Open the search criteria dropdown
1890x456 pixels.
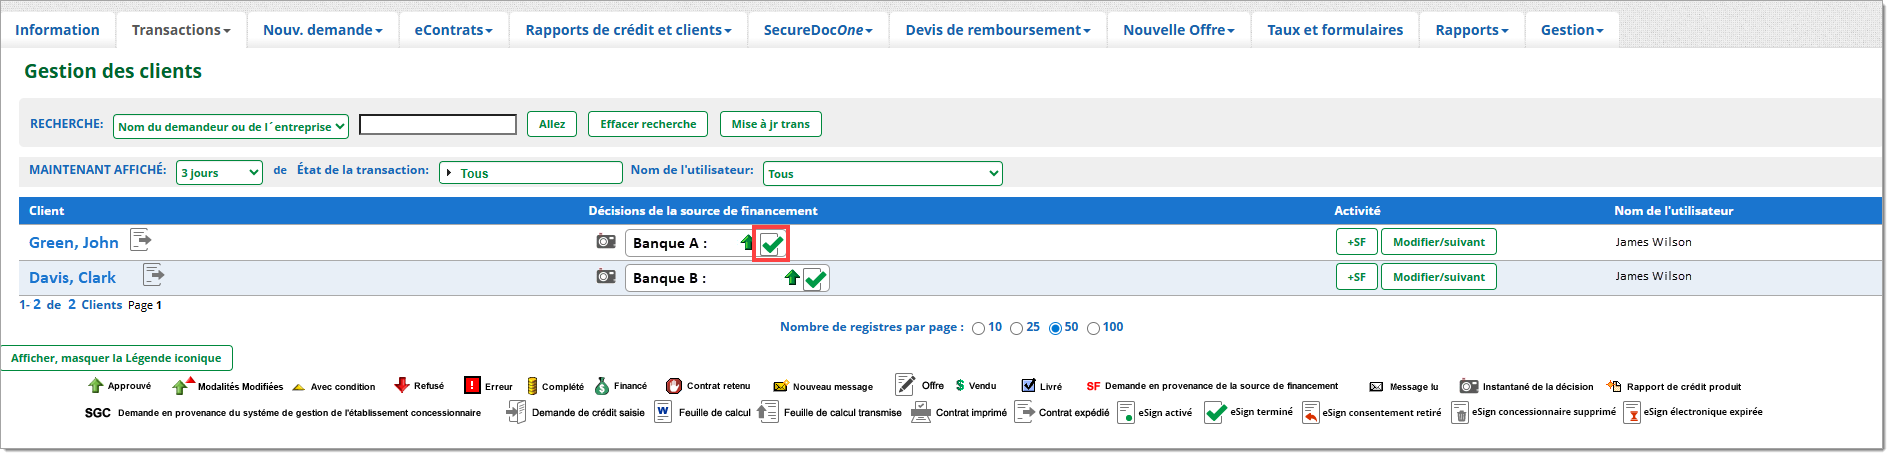click(x=232, y=126)
